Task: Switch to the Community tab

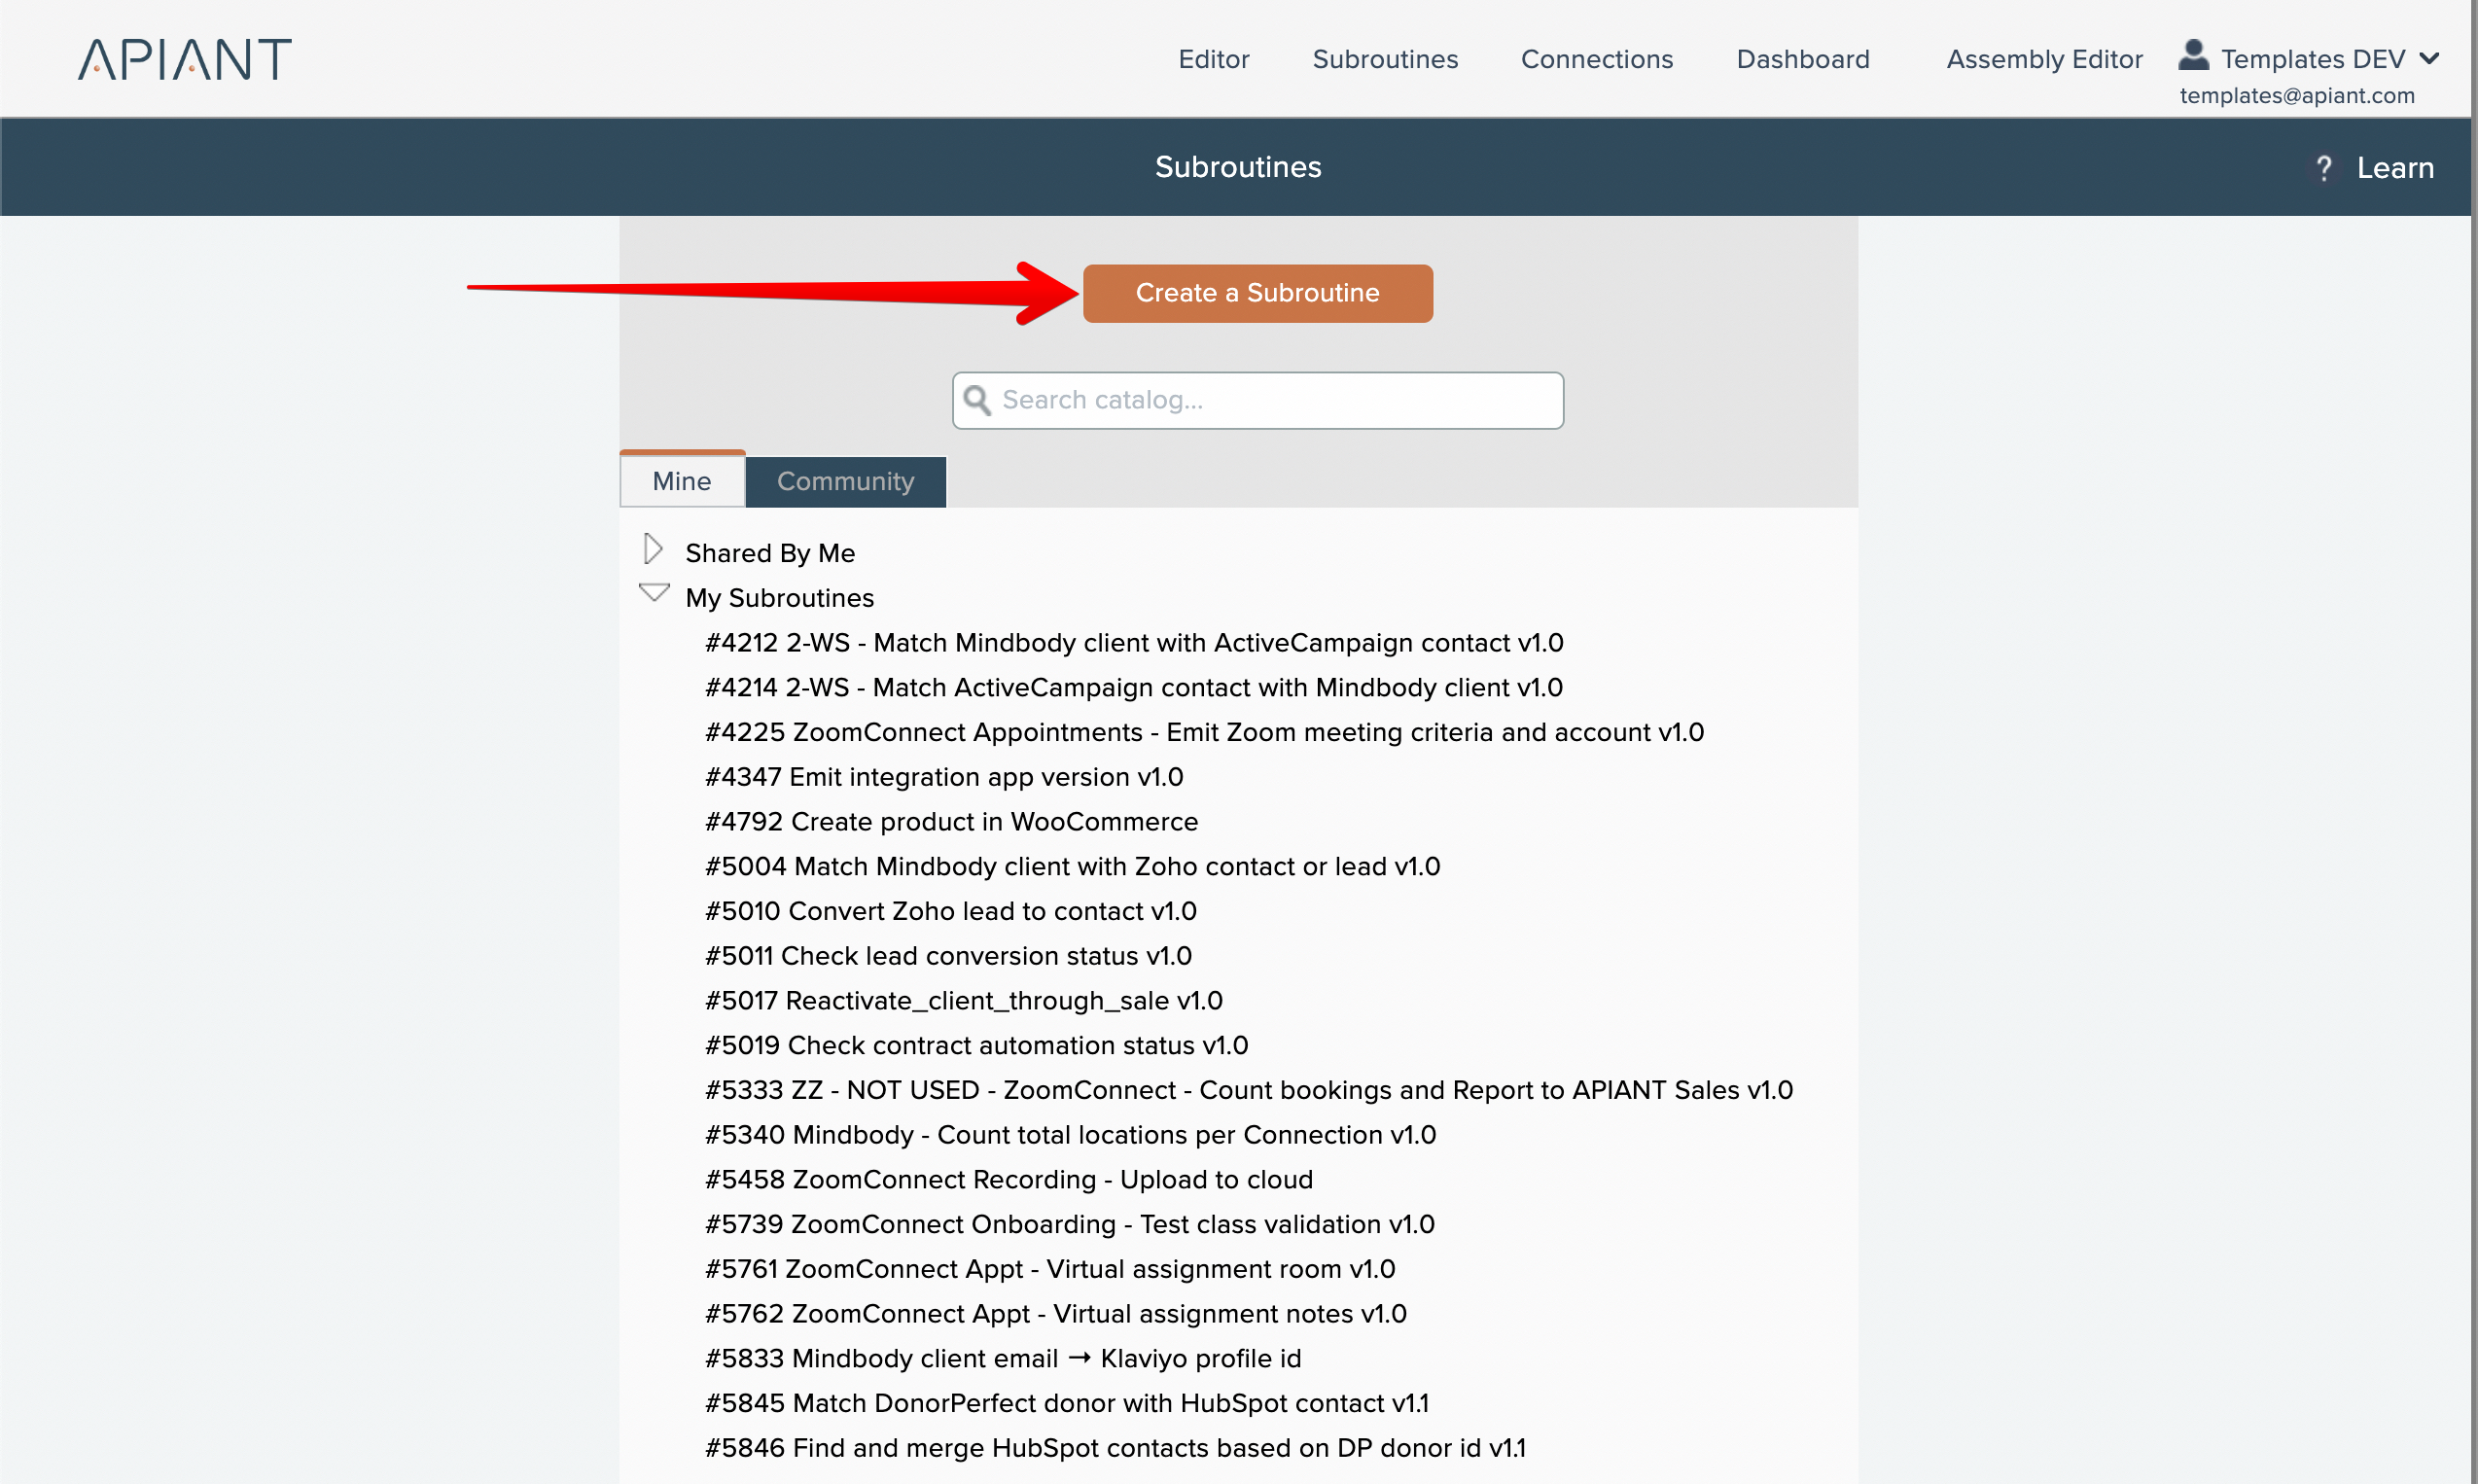Action: pos(845,482)
